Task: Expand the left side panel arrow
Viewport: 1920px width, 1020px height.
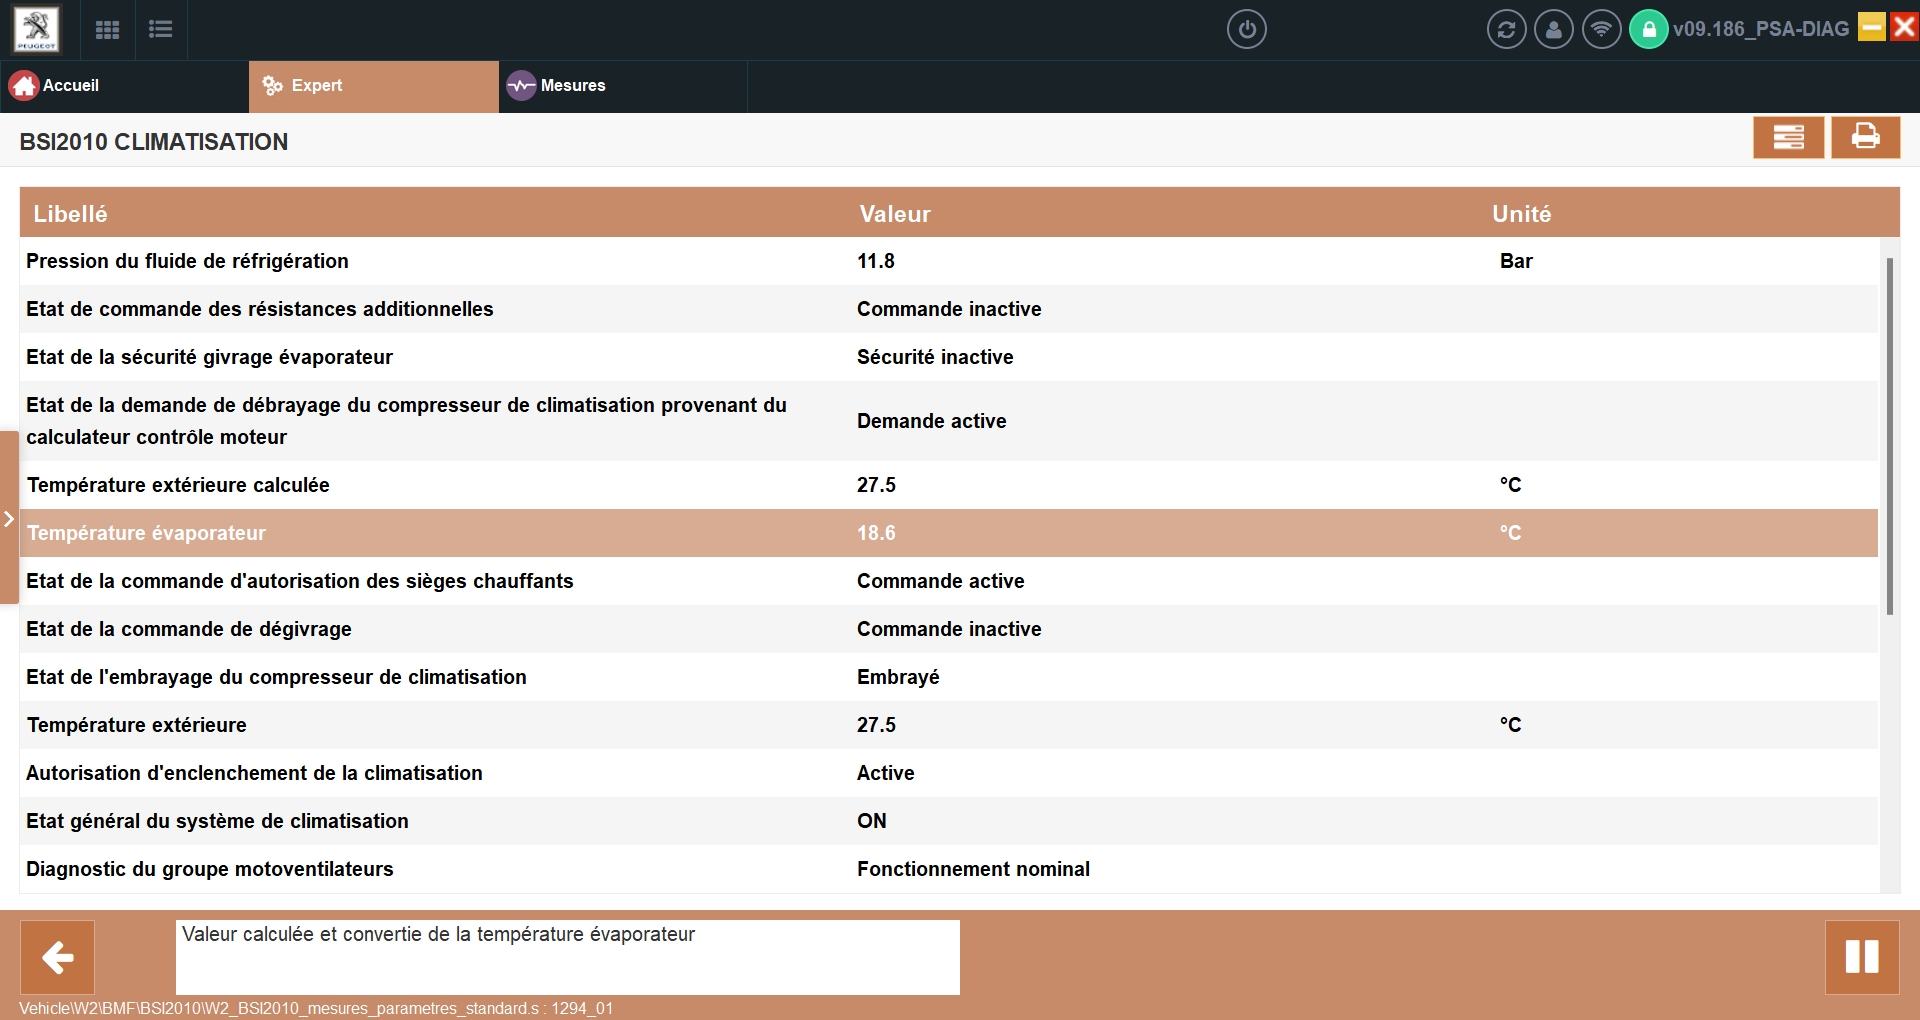Action: tap(8, 518)
